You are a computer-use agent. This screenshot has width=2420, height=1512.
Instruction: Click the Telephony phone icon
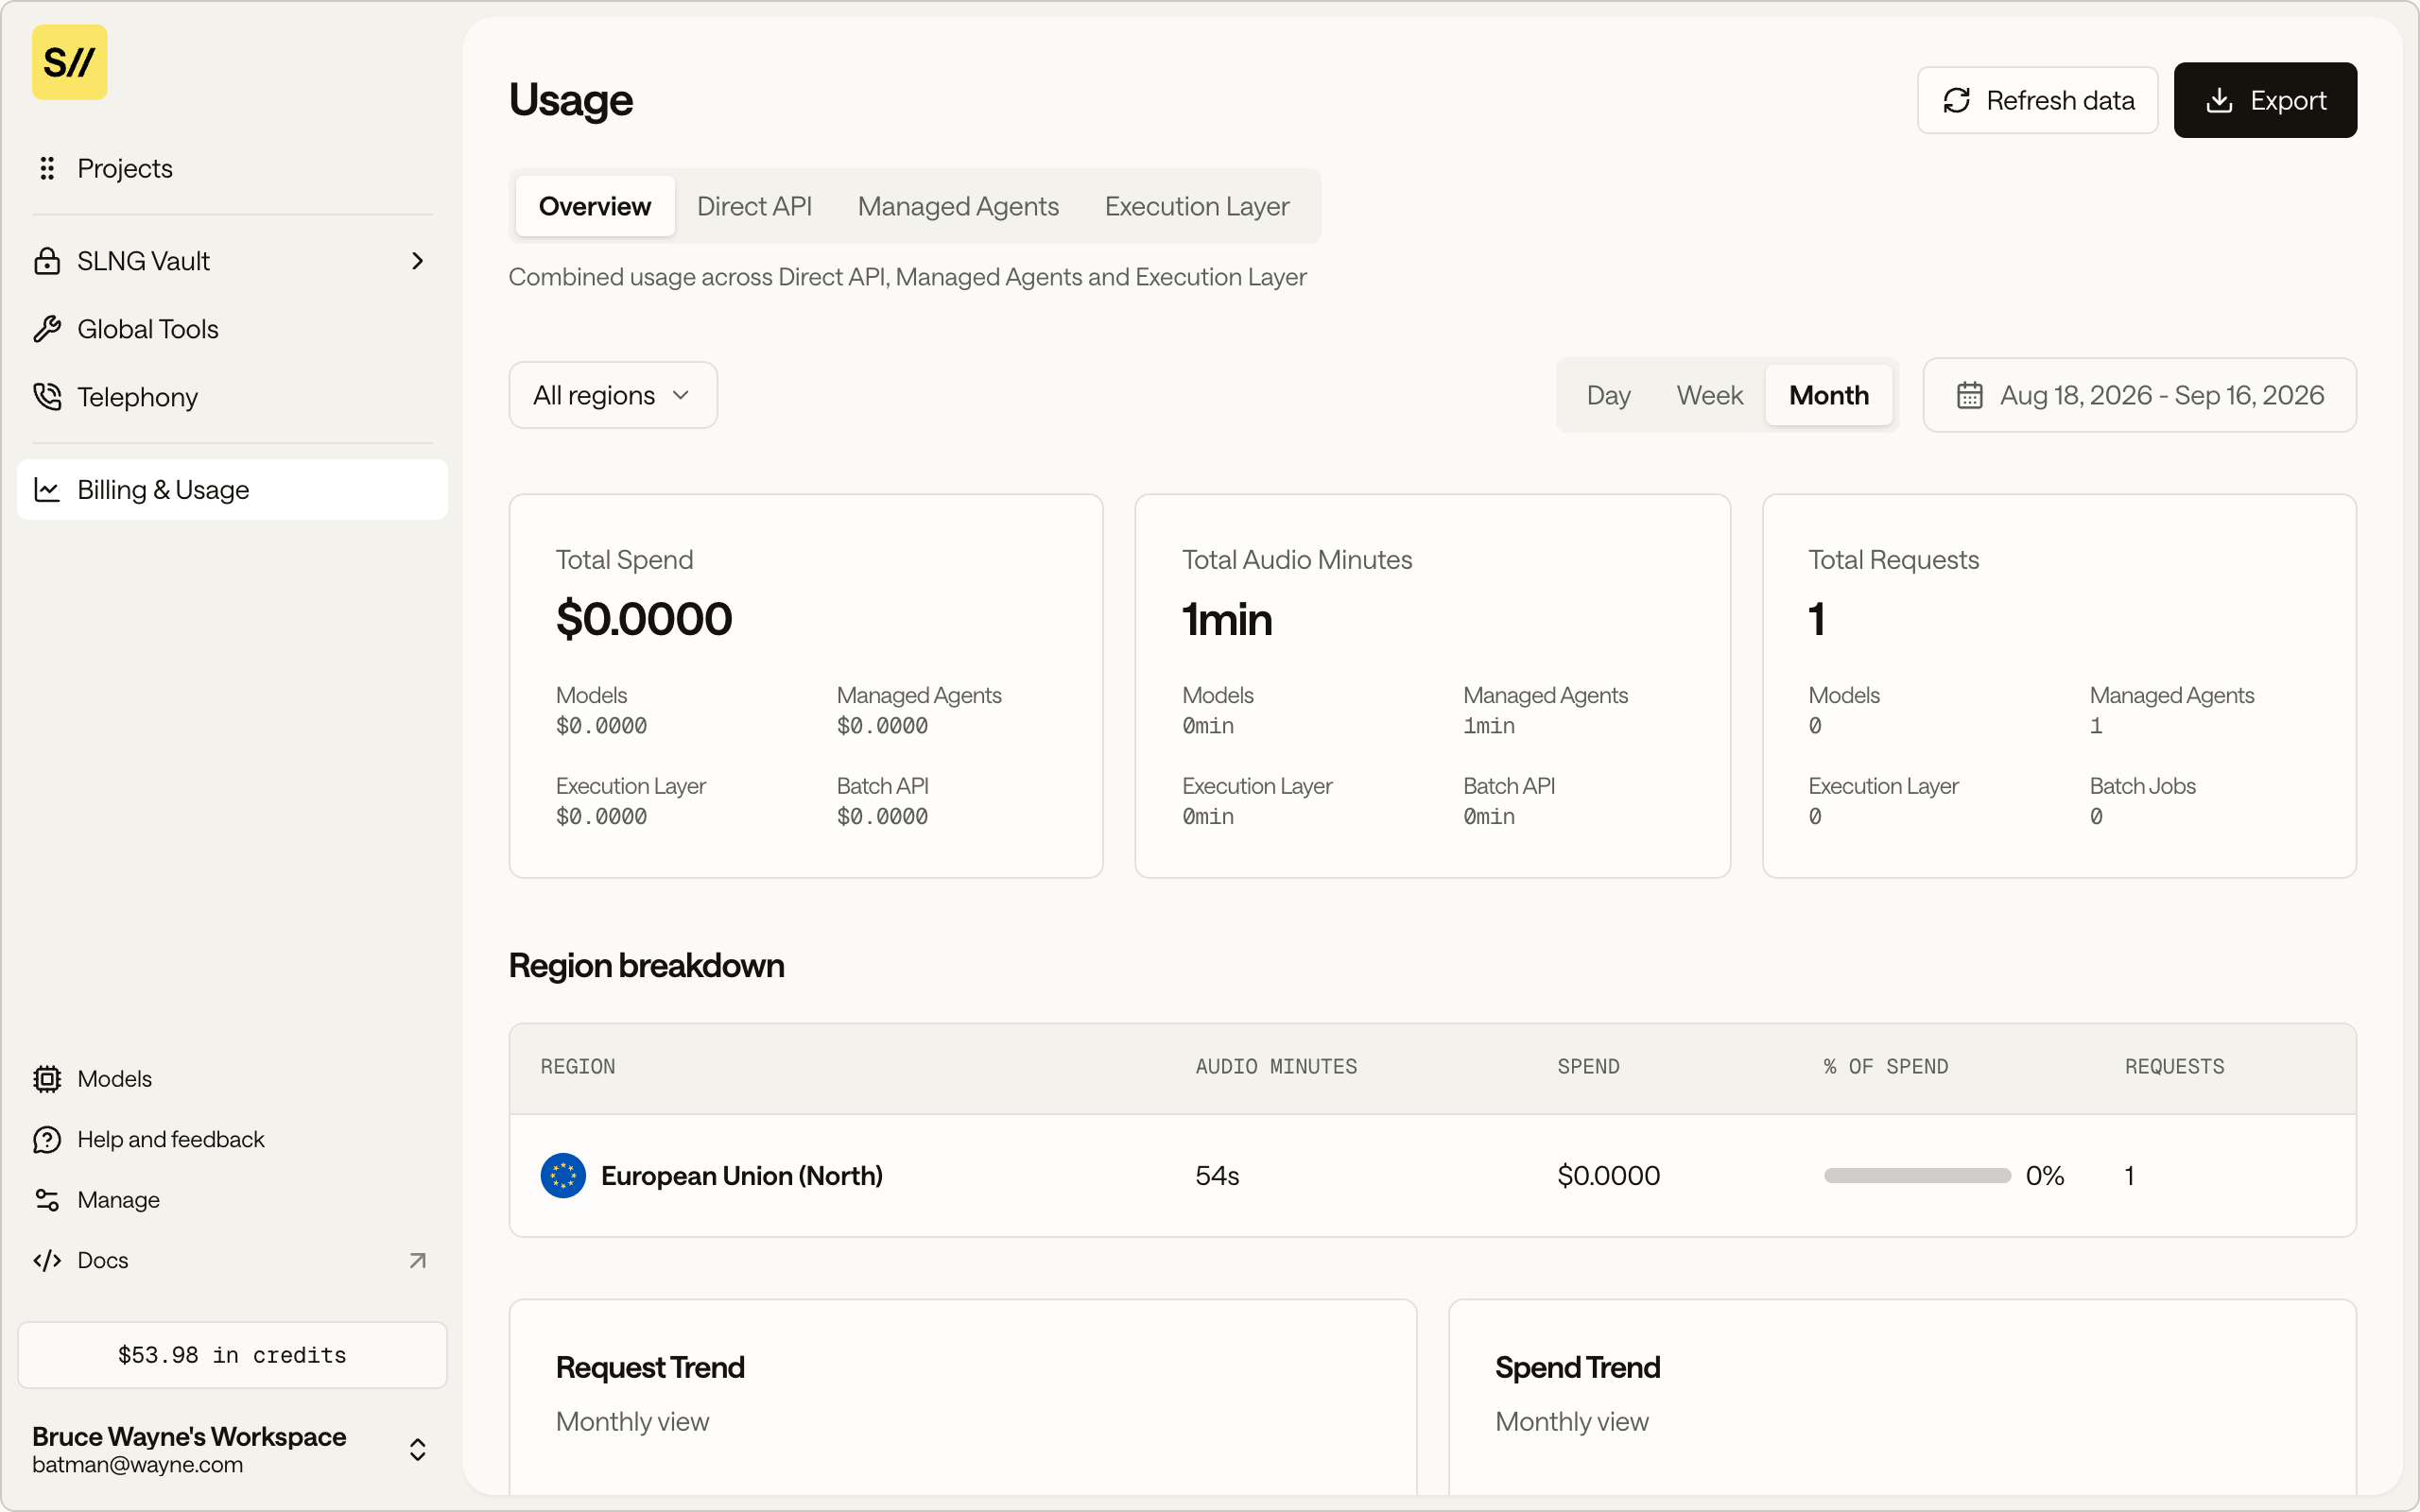[47, 397]
